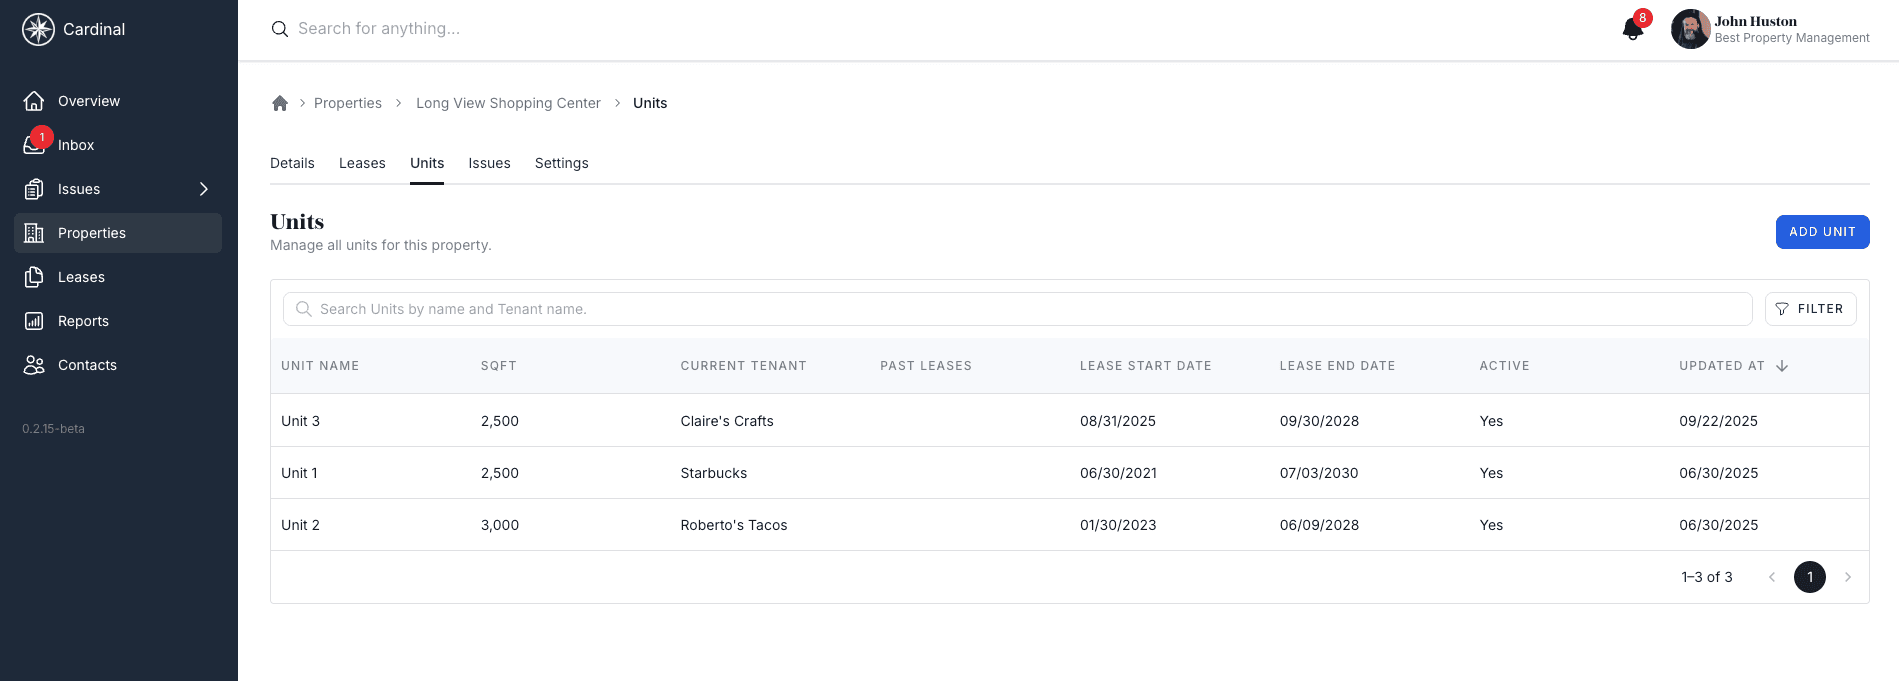
Task: Click the Contacts people icon
Action: click(34, 365)
